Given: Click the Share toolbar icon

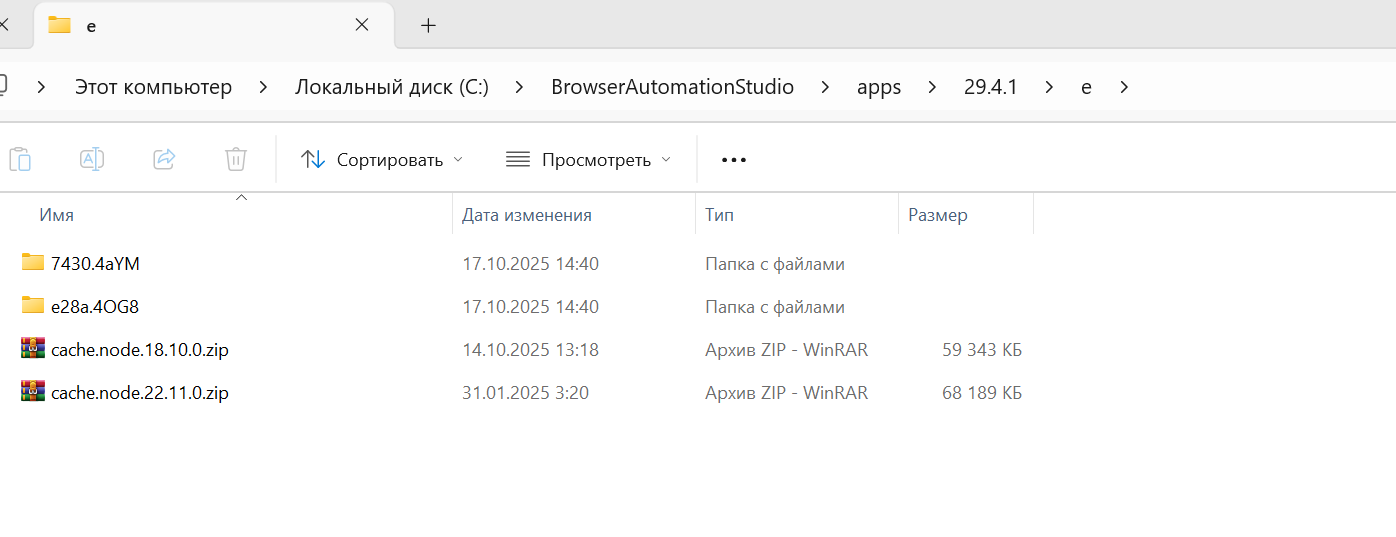Looking at the screenshot, I should (x=164, y=159).
